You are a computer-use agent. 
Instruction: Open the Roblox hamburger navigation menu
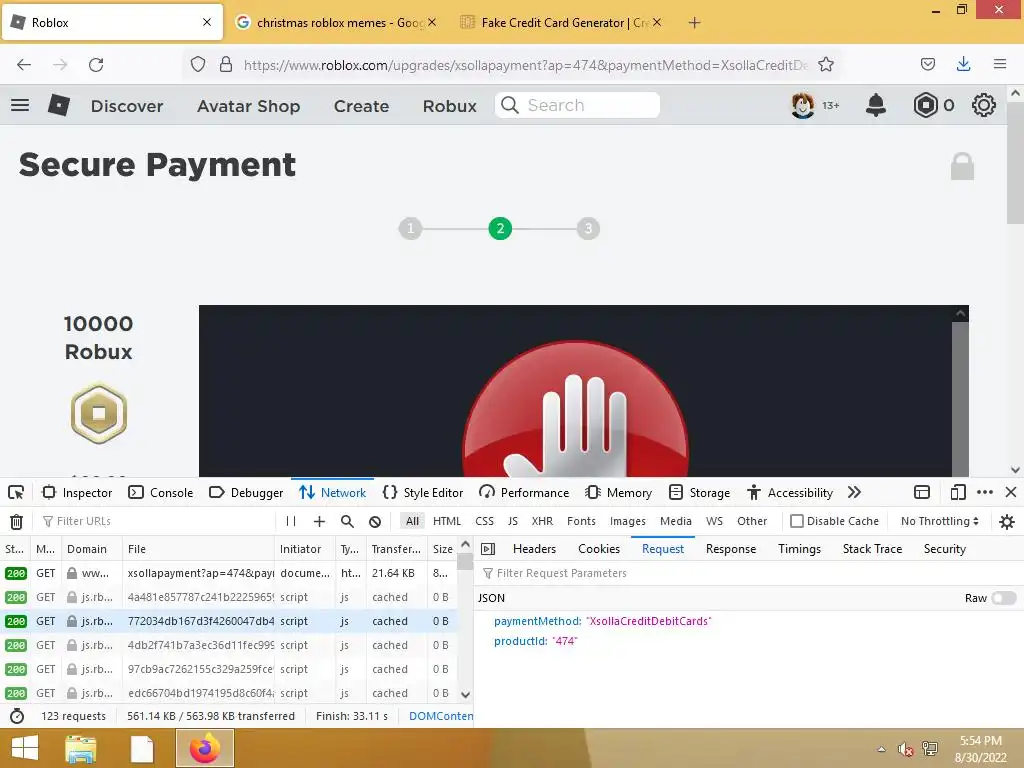coord(20,105)
